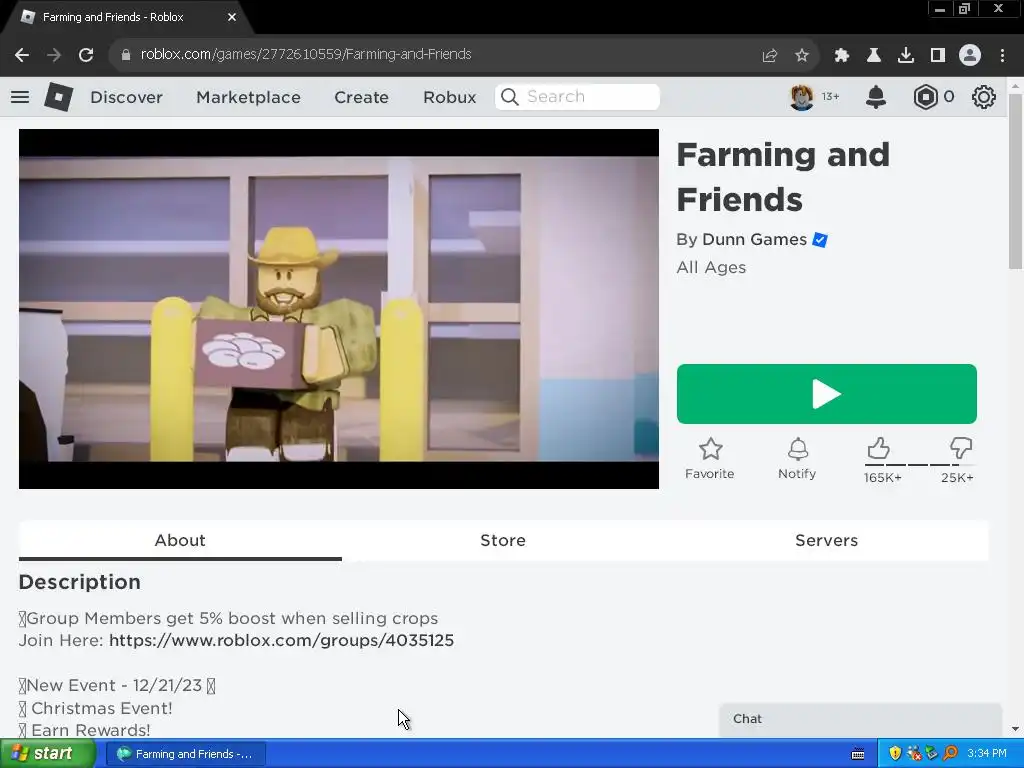This screenshot has height=768, width=1024.
Task: Open the Chrome Labs flask icon
Action: pos(874,56)
